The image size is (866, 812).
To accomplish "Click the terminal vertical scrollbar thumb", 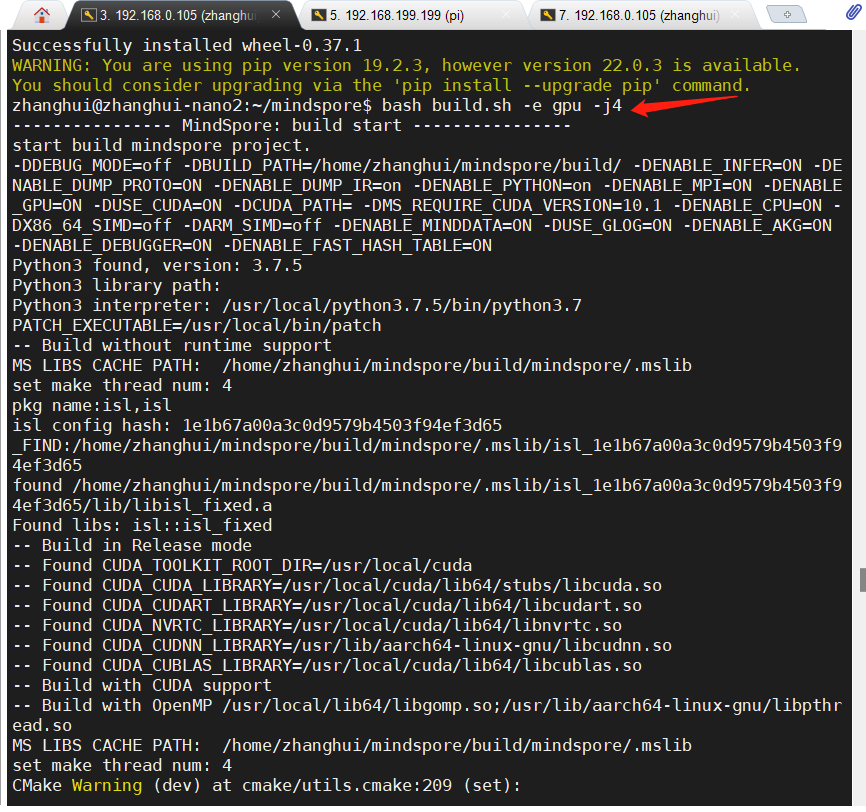I will 862,580.
